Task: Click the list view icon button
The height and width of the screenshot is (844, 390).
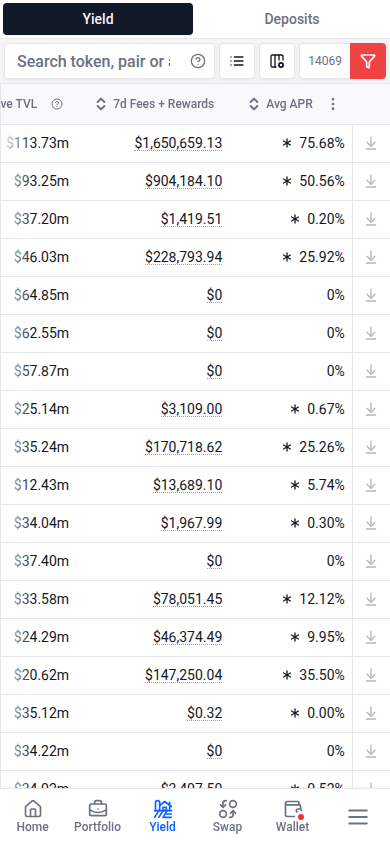Action: pyautogui.click(x=237, y=61)
